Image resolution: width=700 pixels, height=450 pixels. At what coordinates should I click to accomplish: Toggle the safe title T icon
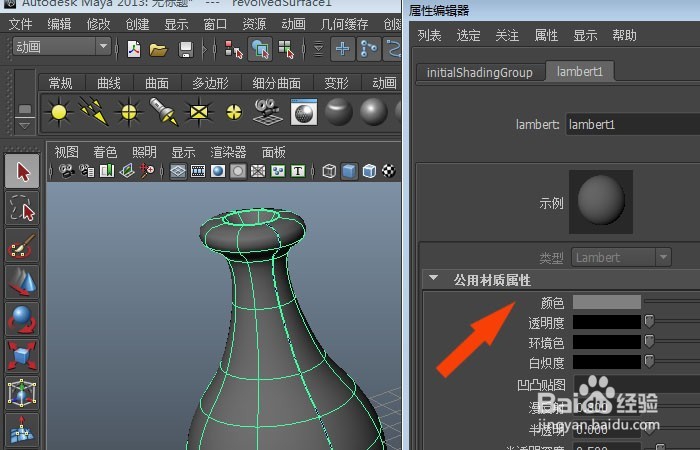coord(298,171)
